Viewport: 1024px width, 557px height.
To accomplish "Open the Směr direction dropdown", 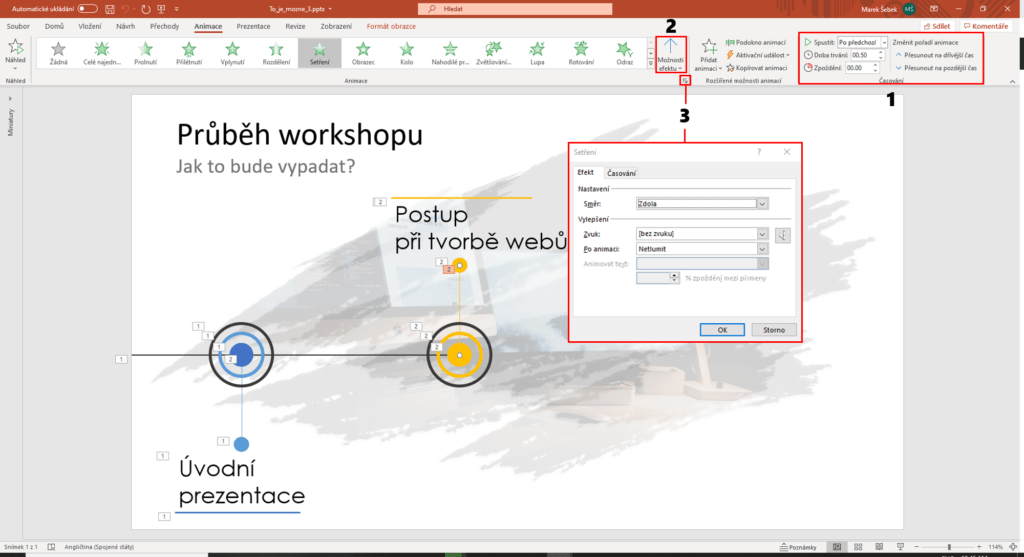I will tap(762, 203).
